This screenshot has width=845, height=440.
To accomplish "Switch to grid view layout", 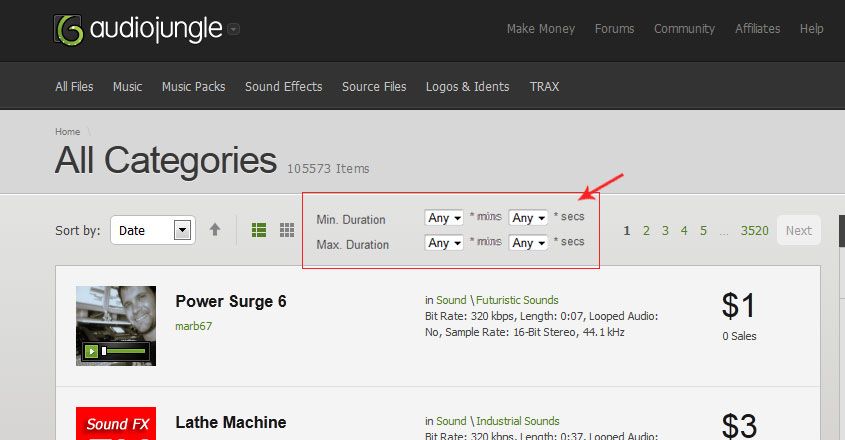I will click(x=287, y=230).
